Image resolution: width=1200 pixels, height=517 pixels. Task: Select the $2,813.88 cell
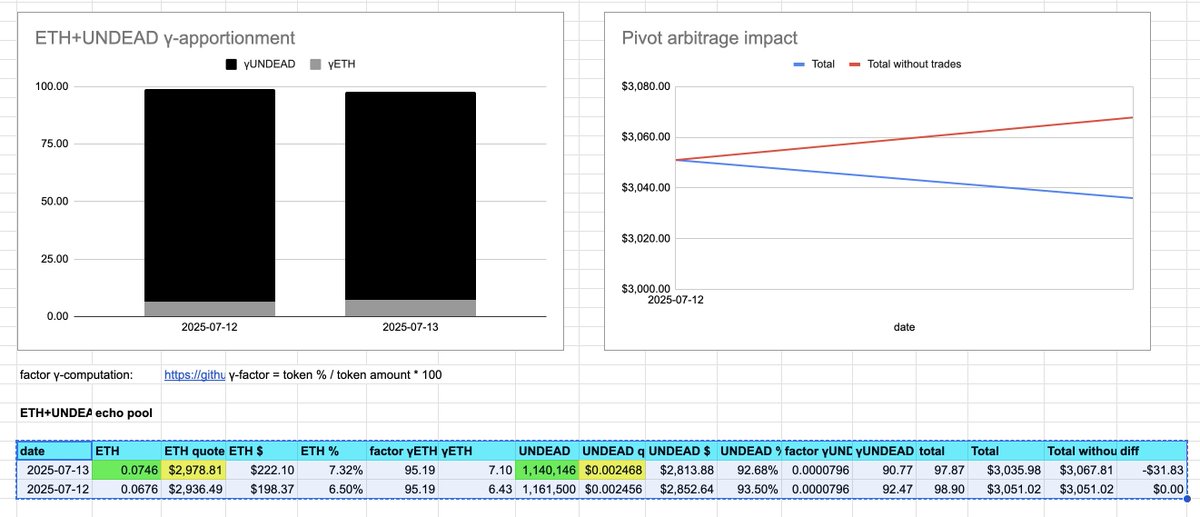(683, 471)
